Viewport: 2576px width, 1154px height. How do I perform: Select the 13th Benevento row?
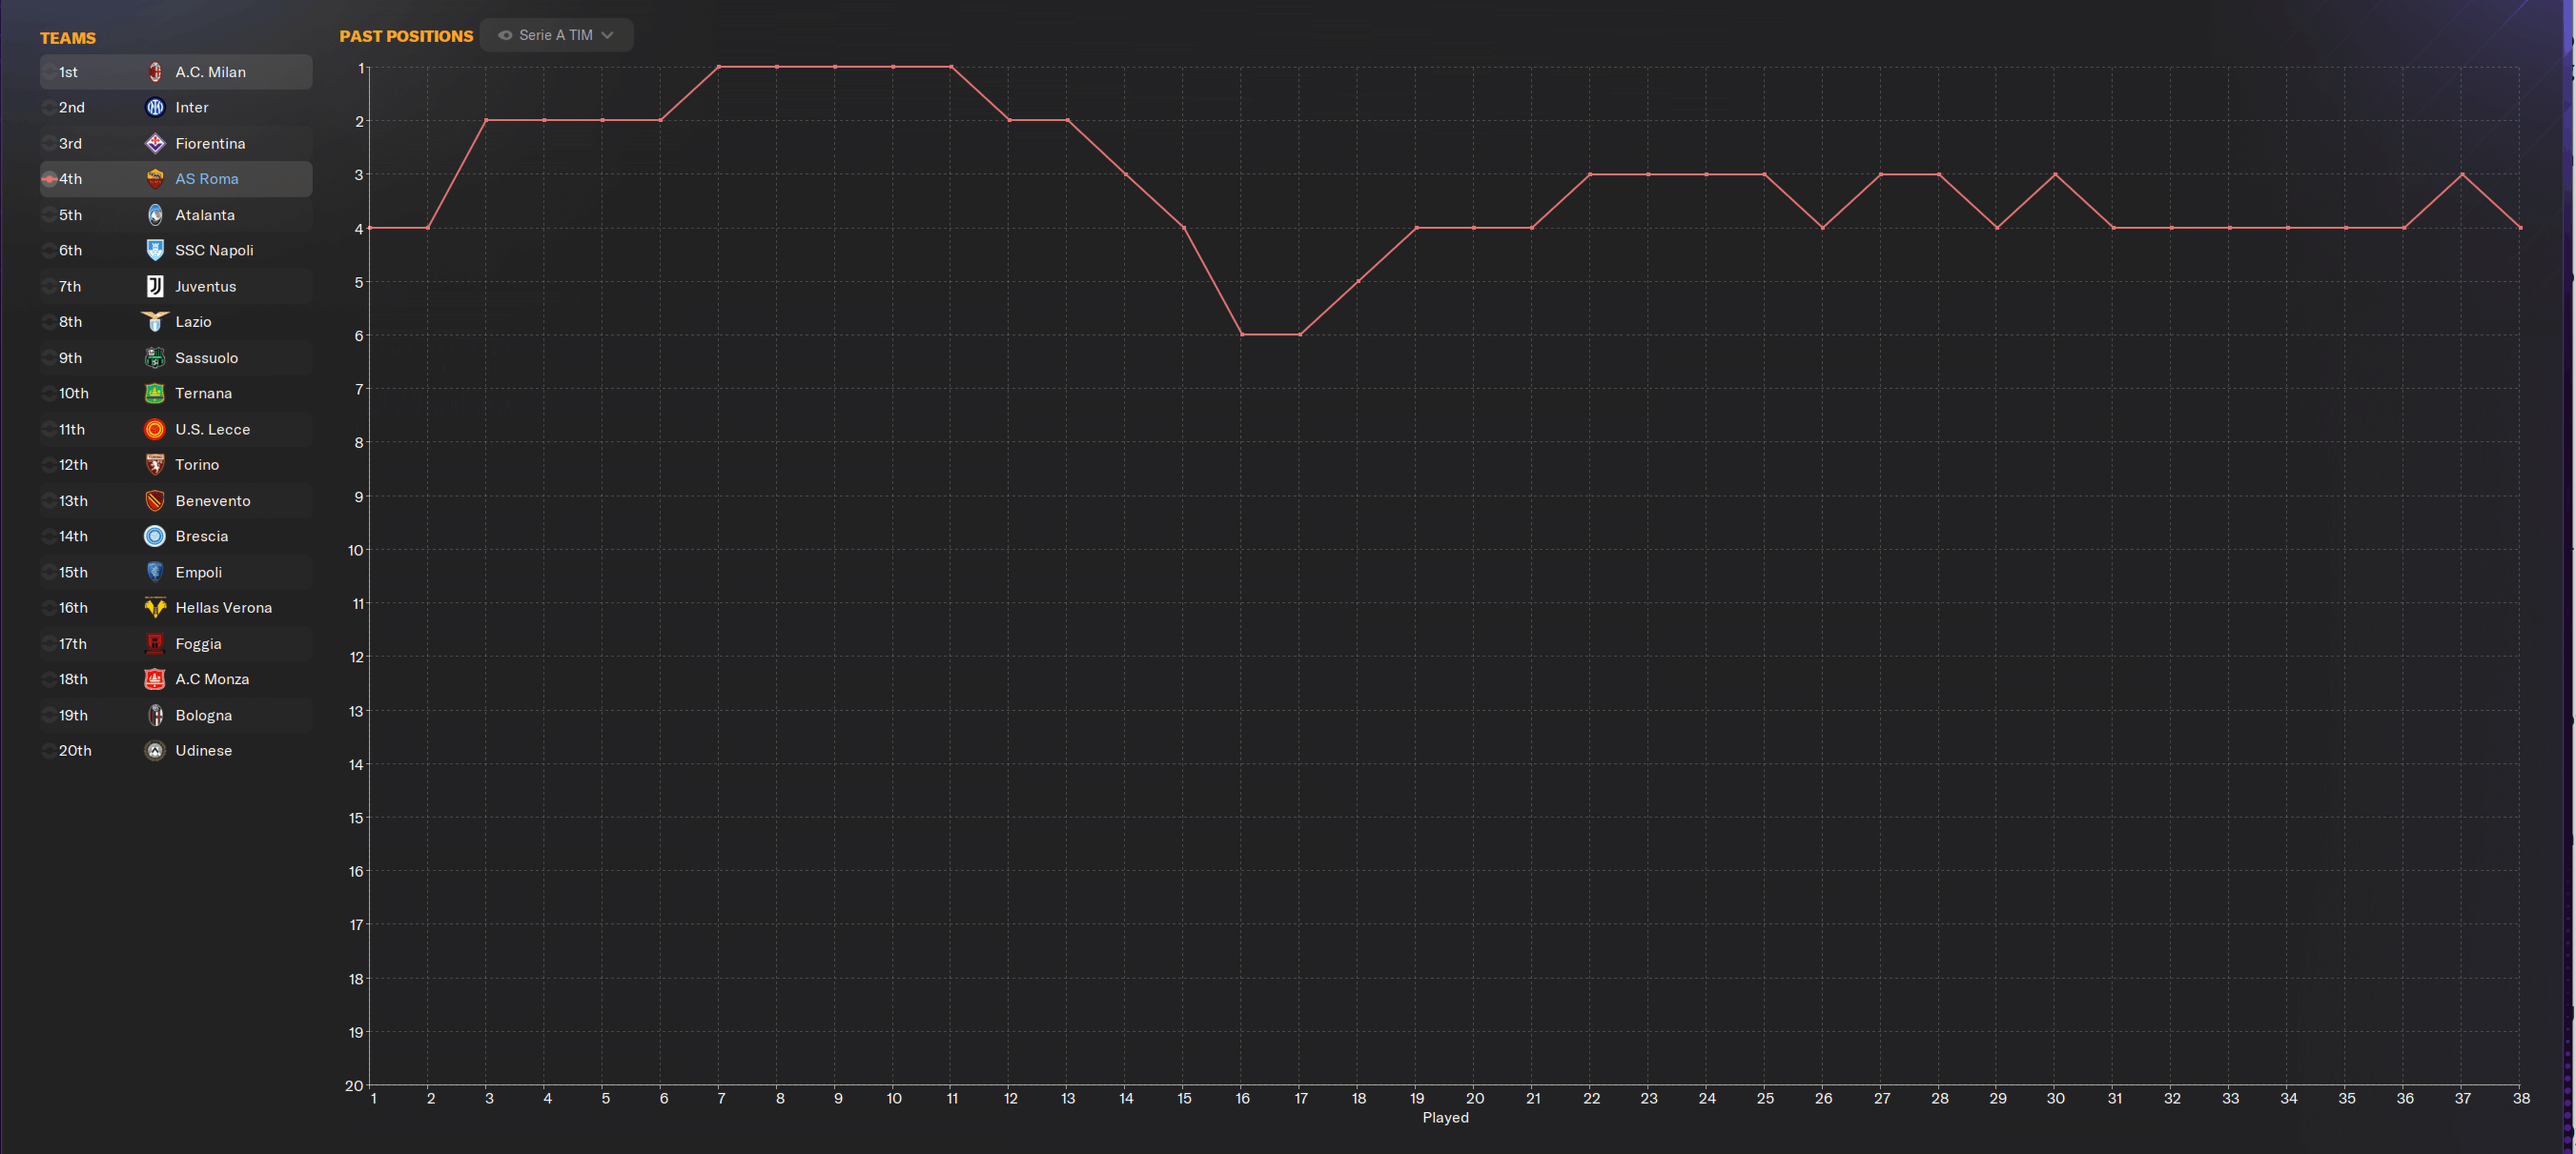pyautogui.click(x=176, y=501)
